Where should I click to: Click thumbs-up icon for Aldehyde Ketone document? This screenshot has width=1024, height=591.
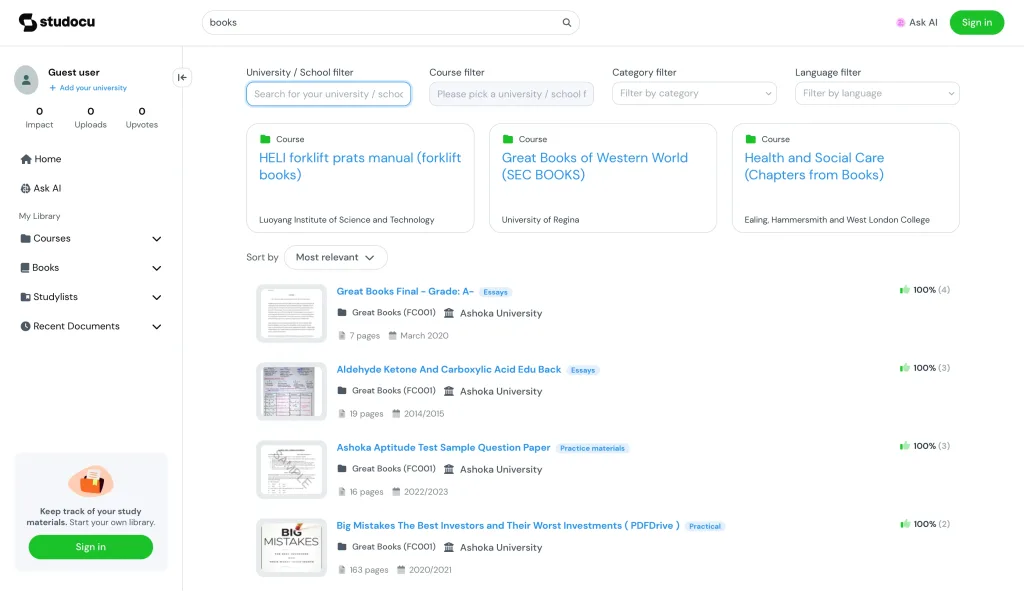[904, 368]
